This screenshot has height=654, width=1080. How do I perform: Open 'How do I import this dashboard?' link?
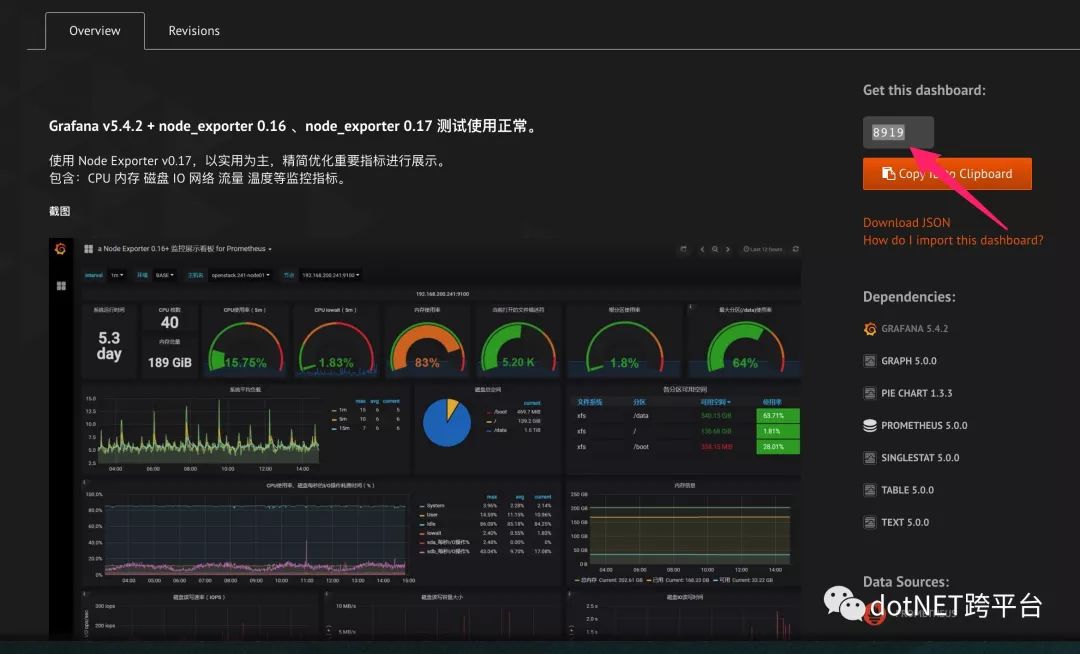pos(953,240)
